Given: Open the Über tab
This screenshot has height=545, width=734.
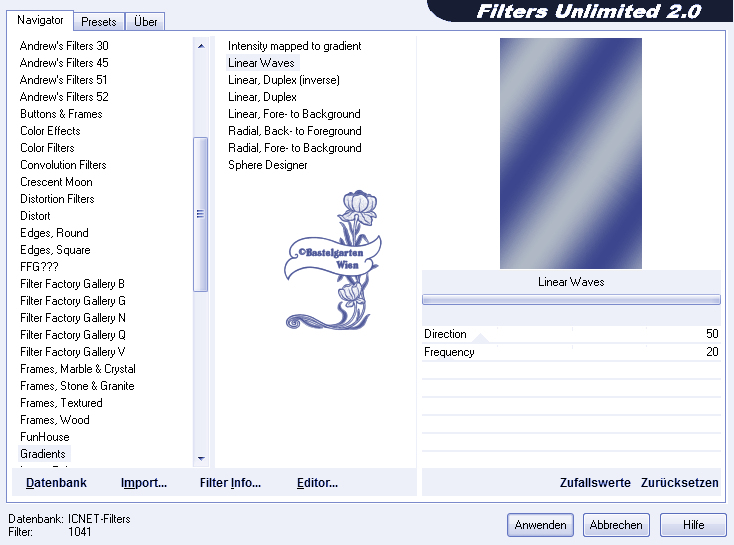Looking at the screenshot, I should click(x=145, y=22).
